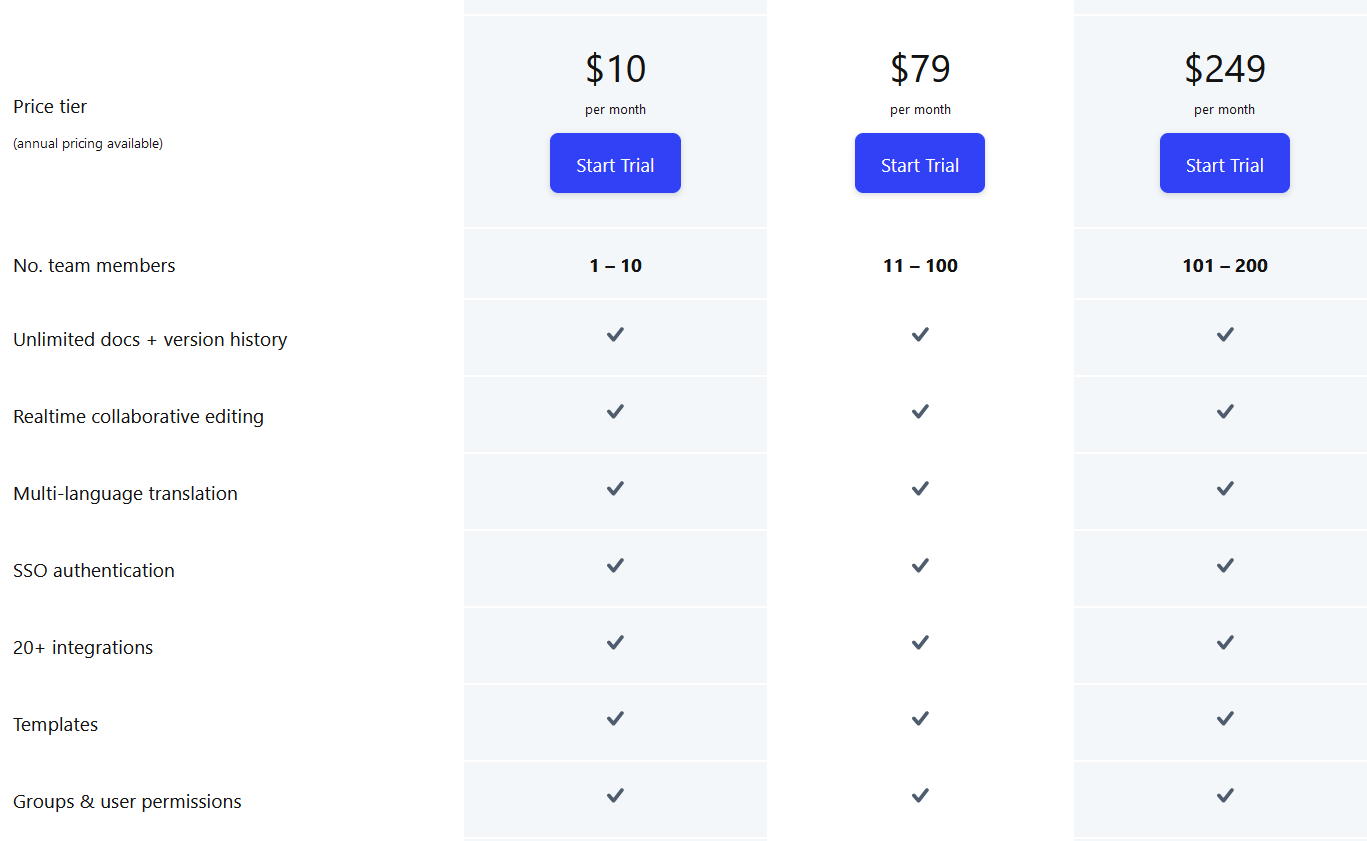Start a trial of the $249 per month plan
Image resolution: width=1367 pixels, height=841 pixels.
[x=1224, y=163]
